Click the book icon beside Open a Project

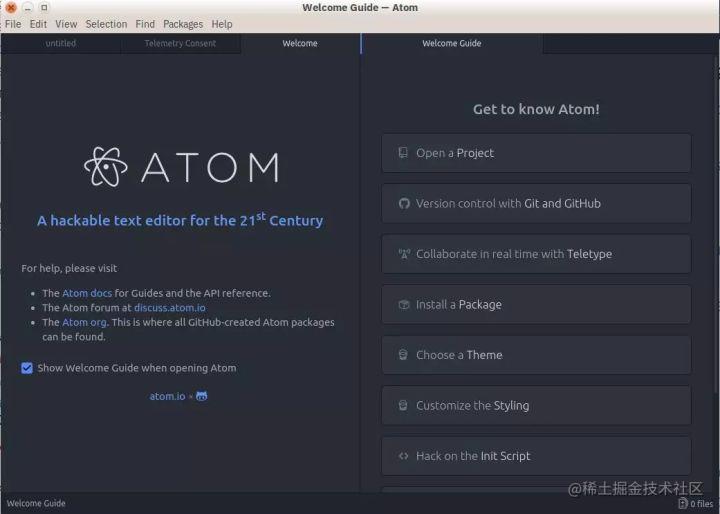pyautogui.click(x=403, y=153)
